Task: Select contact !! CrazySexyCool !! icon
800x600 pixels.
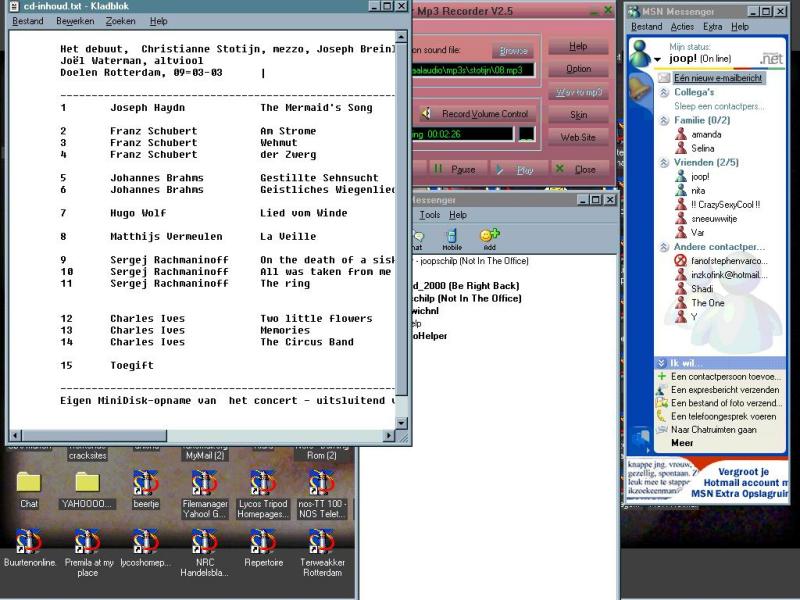Action: (x=681, y=205)
